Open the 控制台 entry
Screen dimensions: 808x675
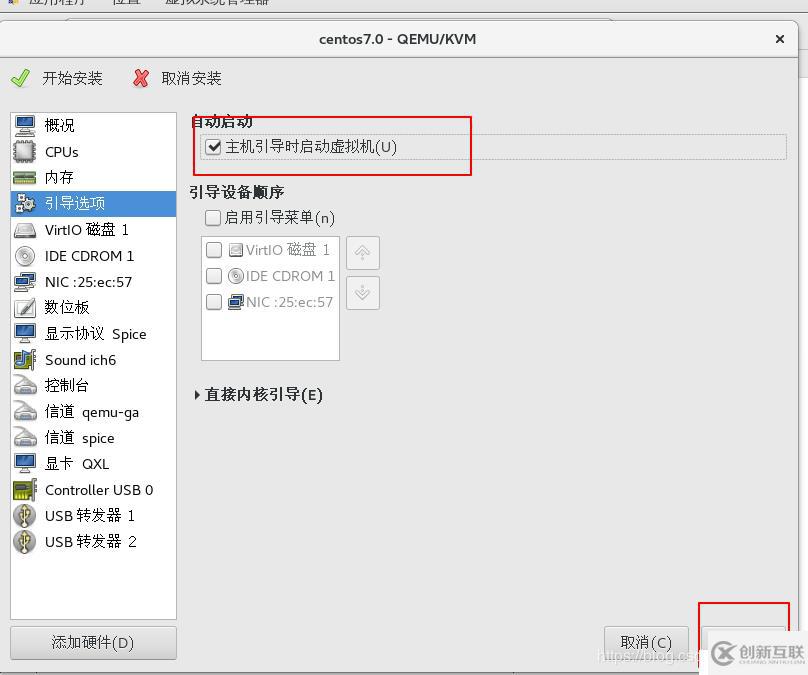(93, 385)
